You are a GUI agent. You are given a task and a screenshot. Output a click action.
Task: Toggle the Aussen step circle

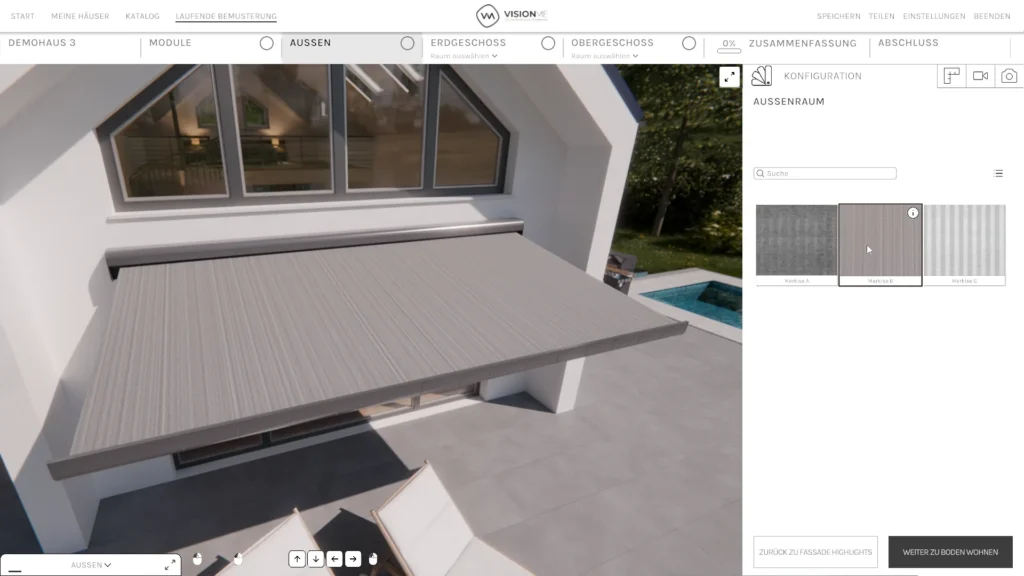(407, 43)
